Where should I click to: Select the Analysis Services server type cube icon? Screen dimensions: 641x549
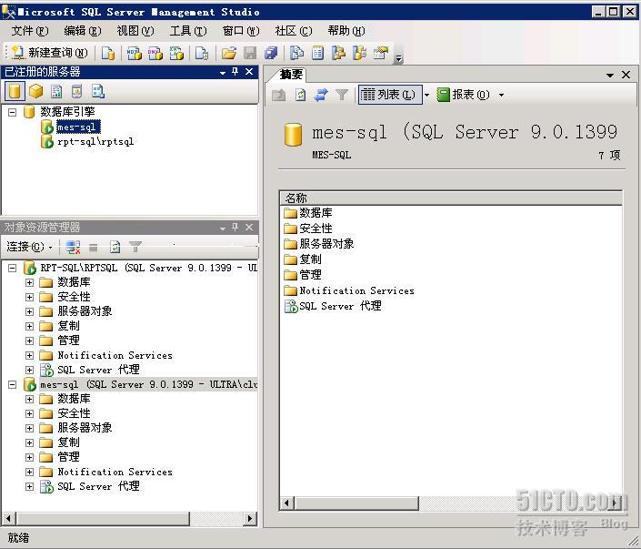(36, 91)
